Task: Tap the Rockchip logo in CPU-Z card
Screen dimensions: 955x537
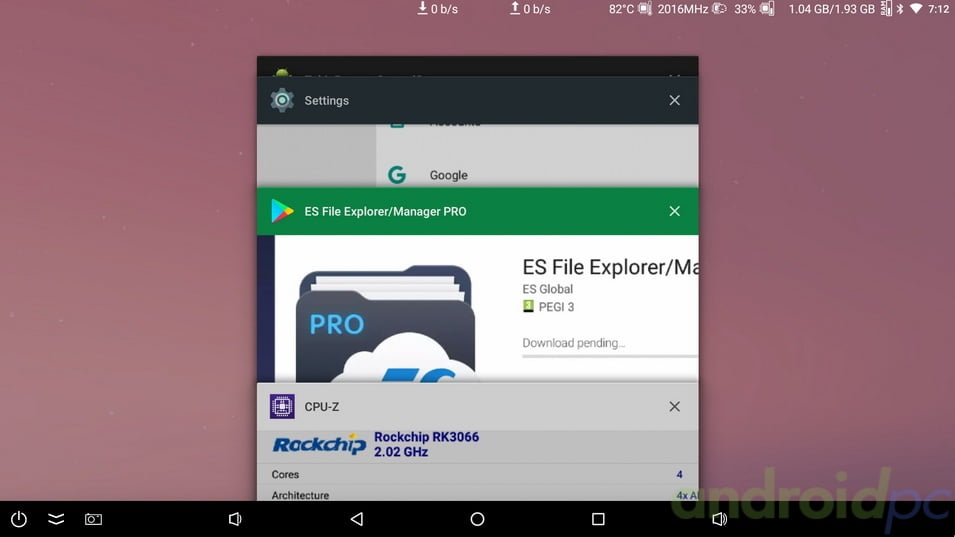Action: pyautogui.click(x=319, y=444)
